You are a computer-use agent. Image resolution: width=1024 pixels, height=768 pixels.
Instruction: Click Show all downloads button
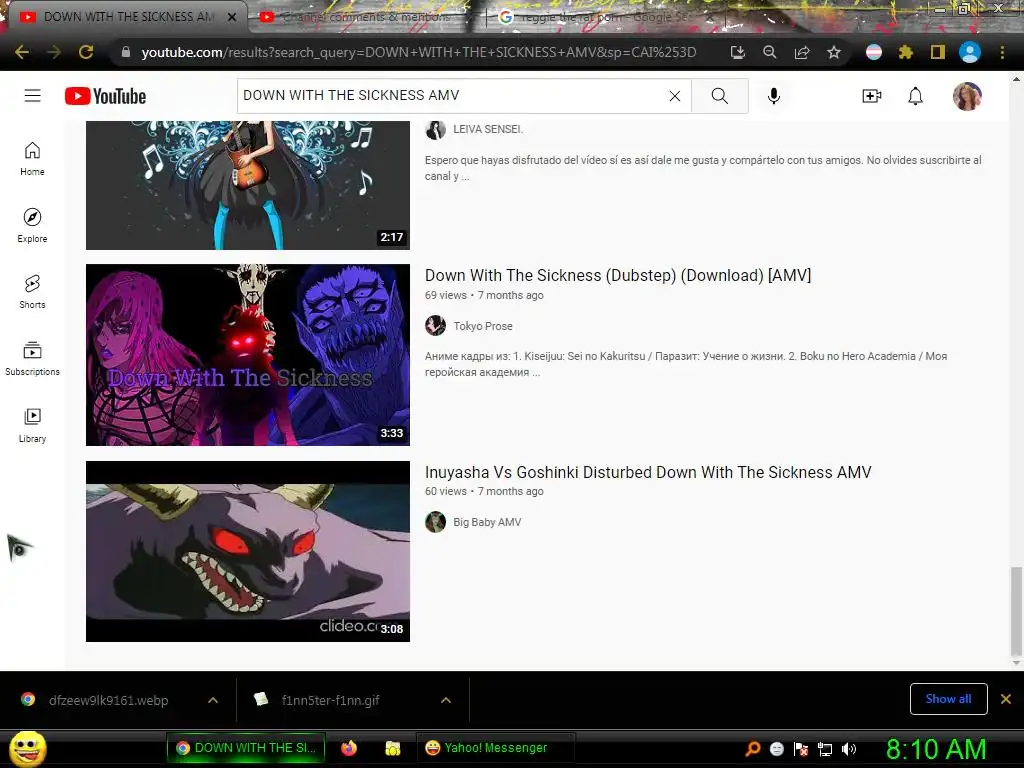[x=948, y=699]
